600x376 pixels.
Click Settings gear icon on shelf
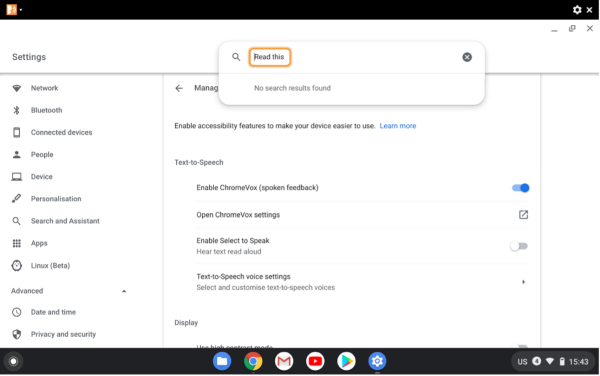coord(377,361)
